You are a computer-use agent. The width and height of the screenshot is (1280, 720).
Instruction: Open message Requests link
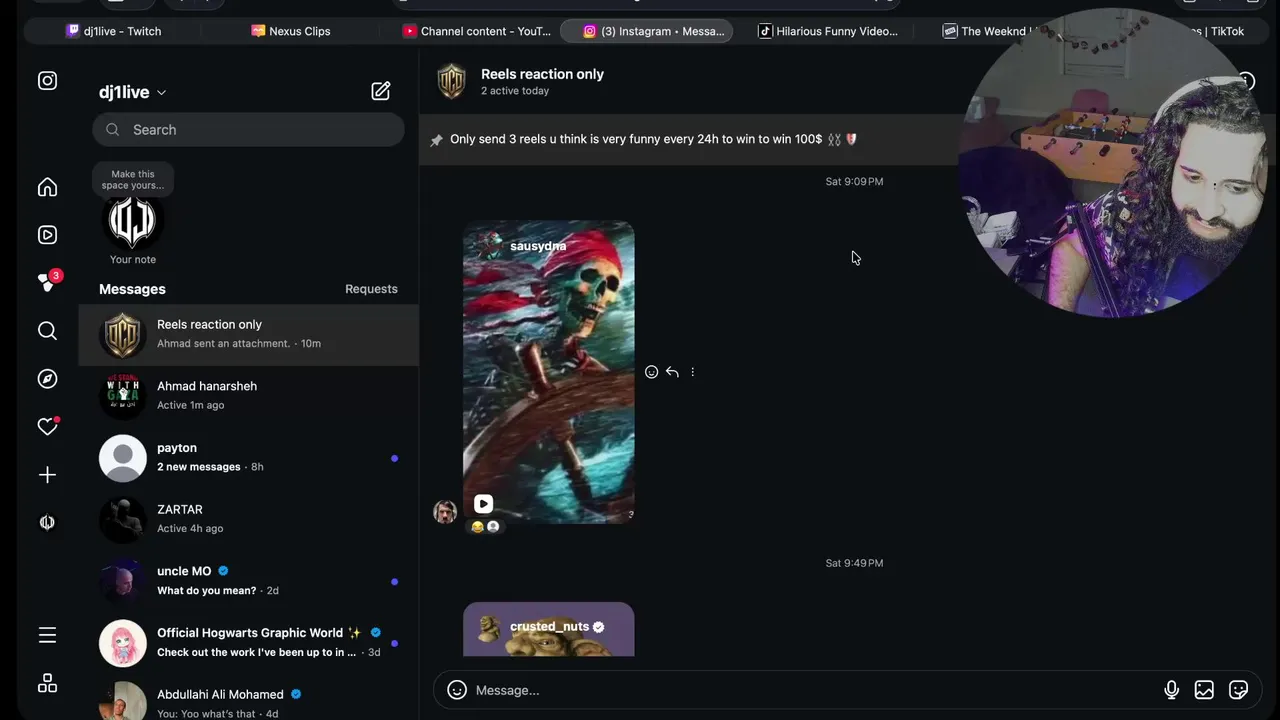pos(371,289)
